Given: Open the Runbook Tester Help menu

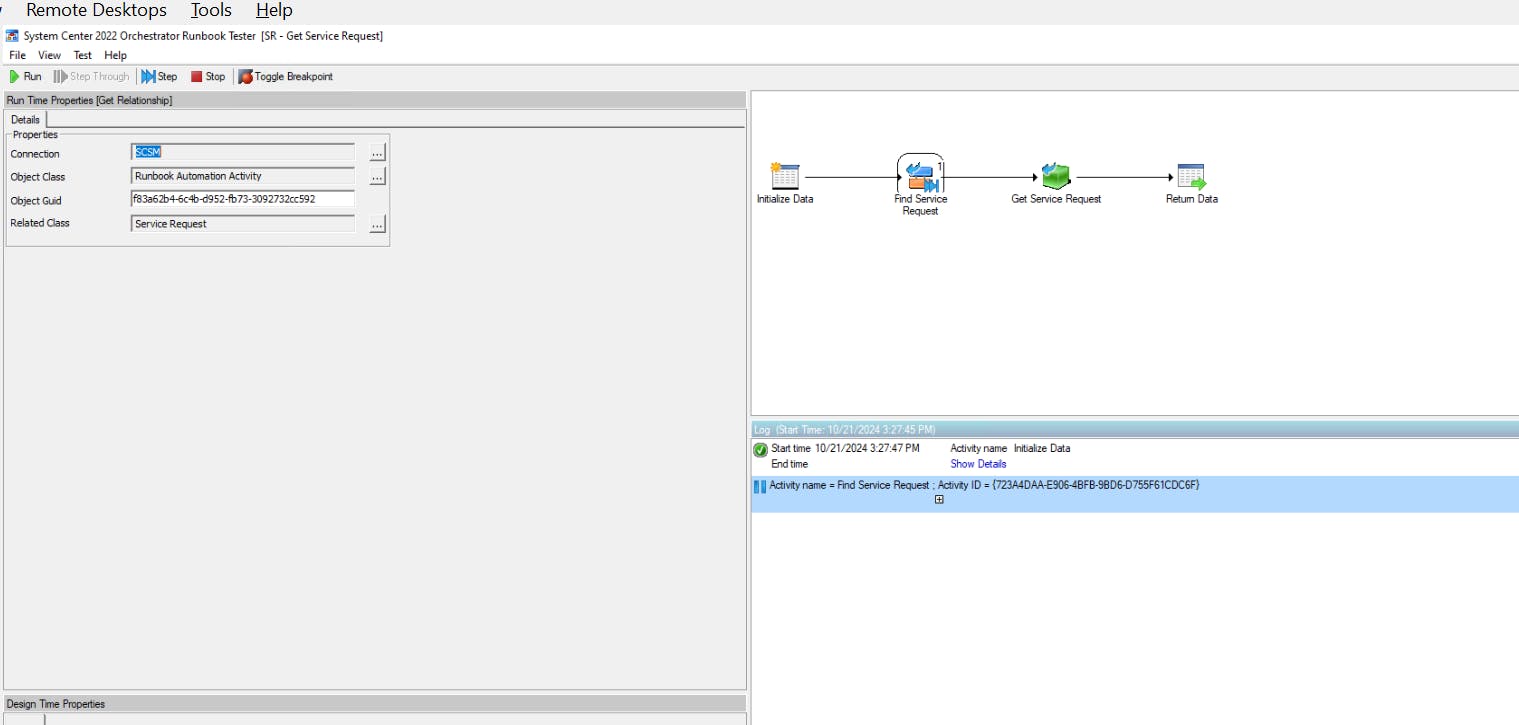Looking at the screenshot, I should click(x=116, y=56).
